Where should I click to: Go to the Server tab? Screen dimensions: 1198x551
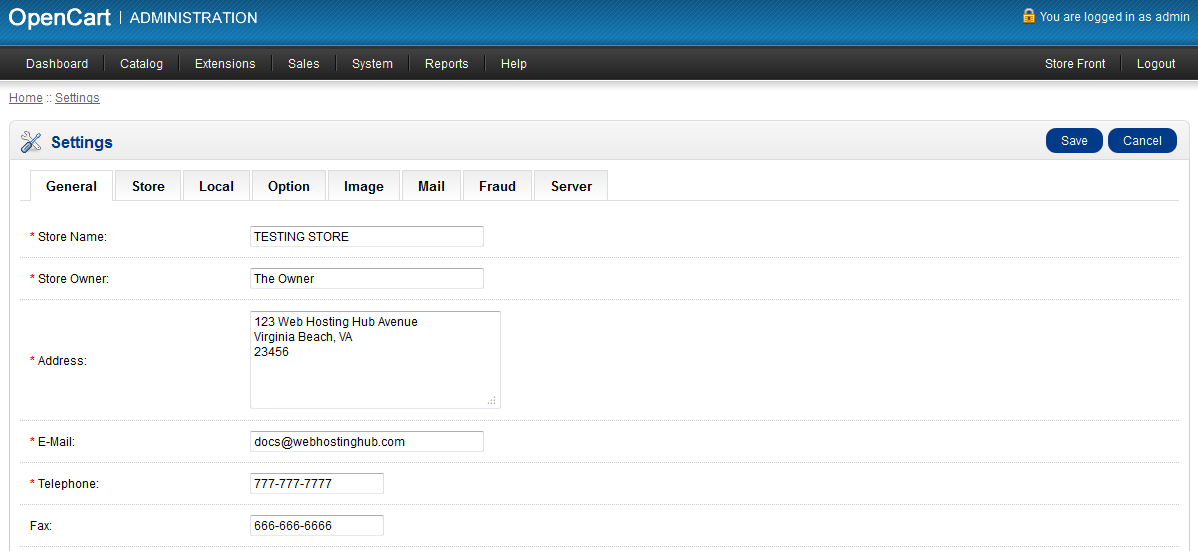click(x=571, y=186)
